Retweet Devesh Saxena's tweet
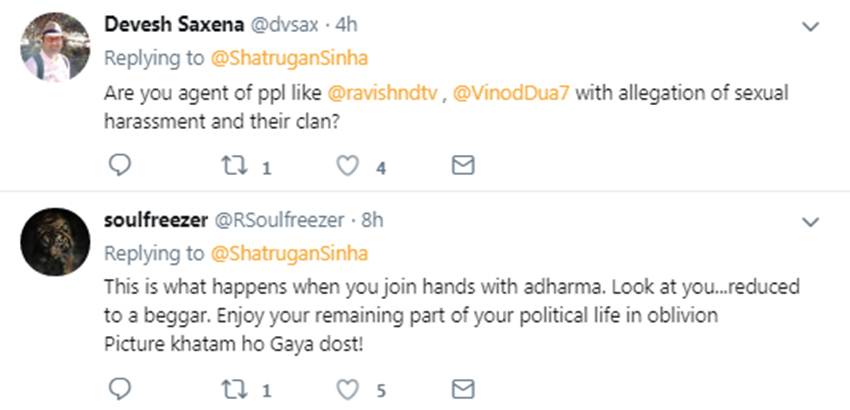Screen dimensions: 850x410 (234, 166)
